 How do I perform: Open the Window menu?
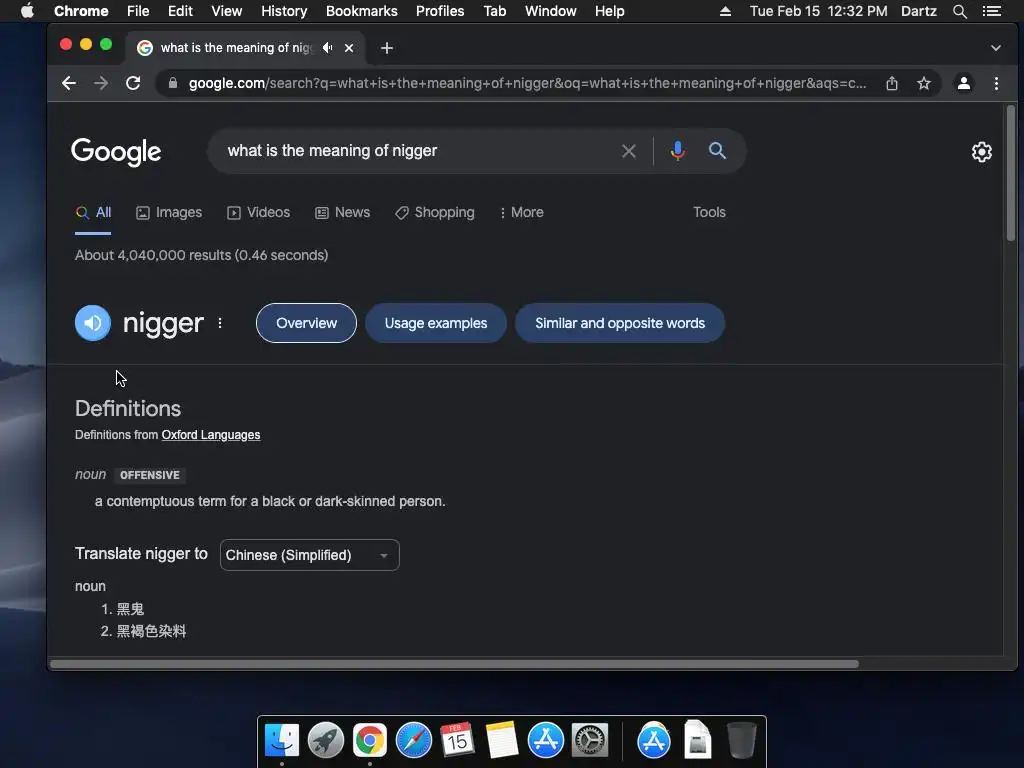tap(551, 11)
